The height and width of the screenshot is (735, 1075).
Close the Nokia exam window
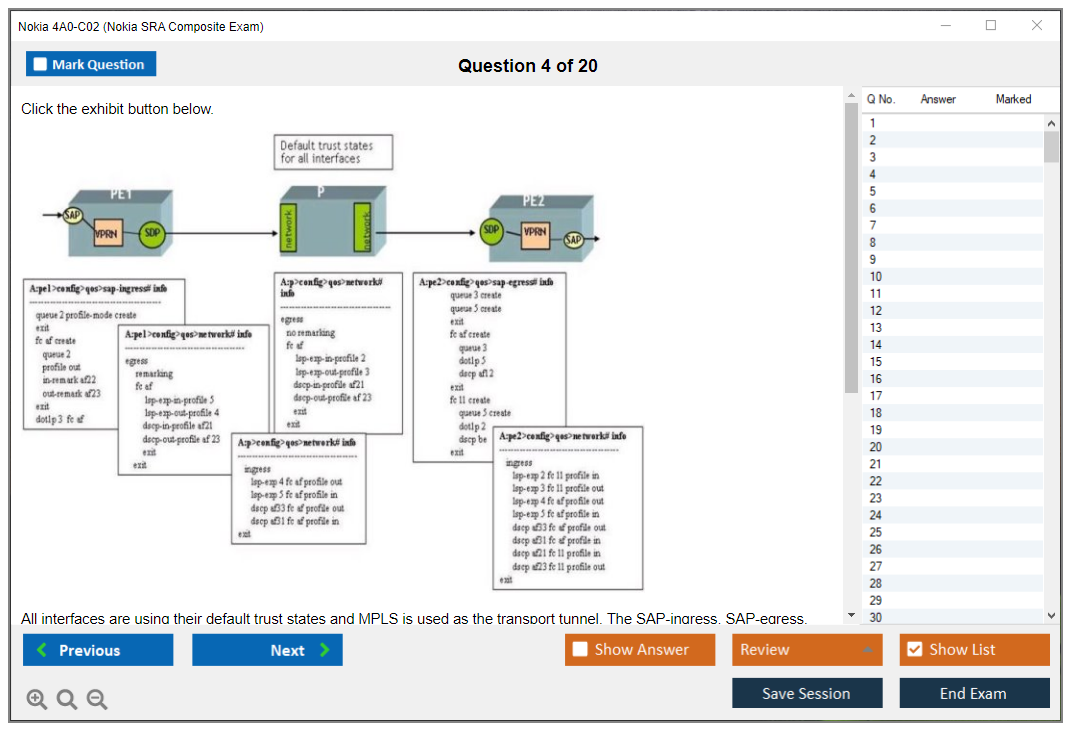[1037, 26]
